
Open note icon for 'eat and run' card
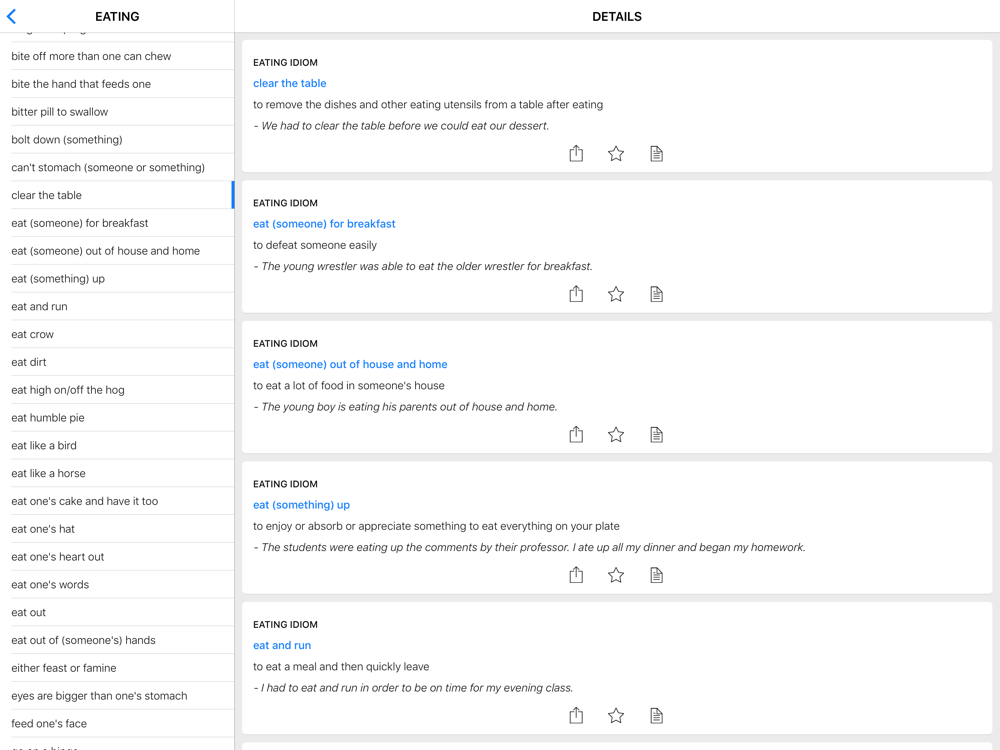(x=656, y=715)
